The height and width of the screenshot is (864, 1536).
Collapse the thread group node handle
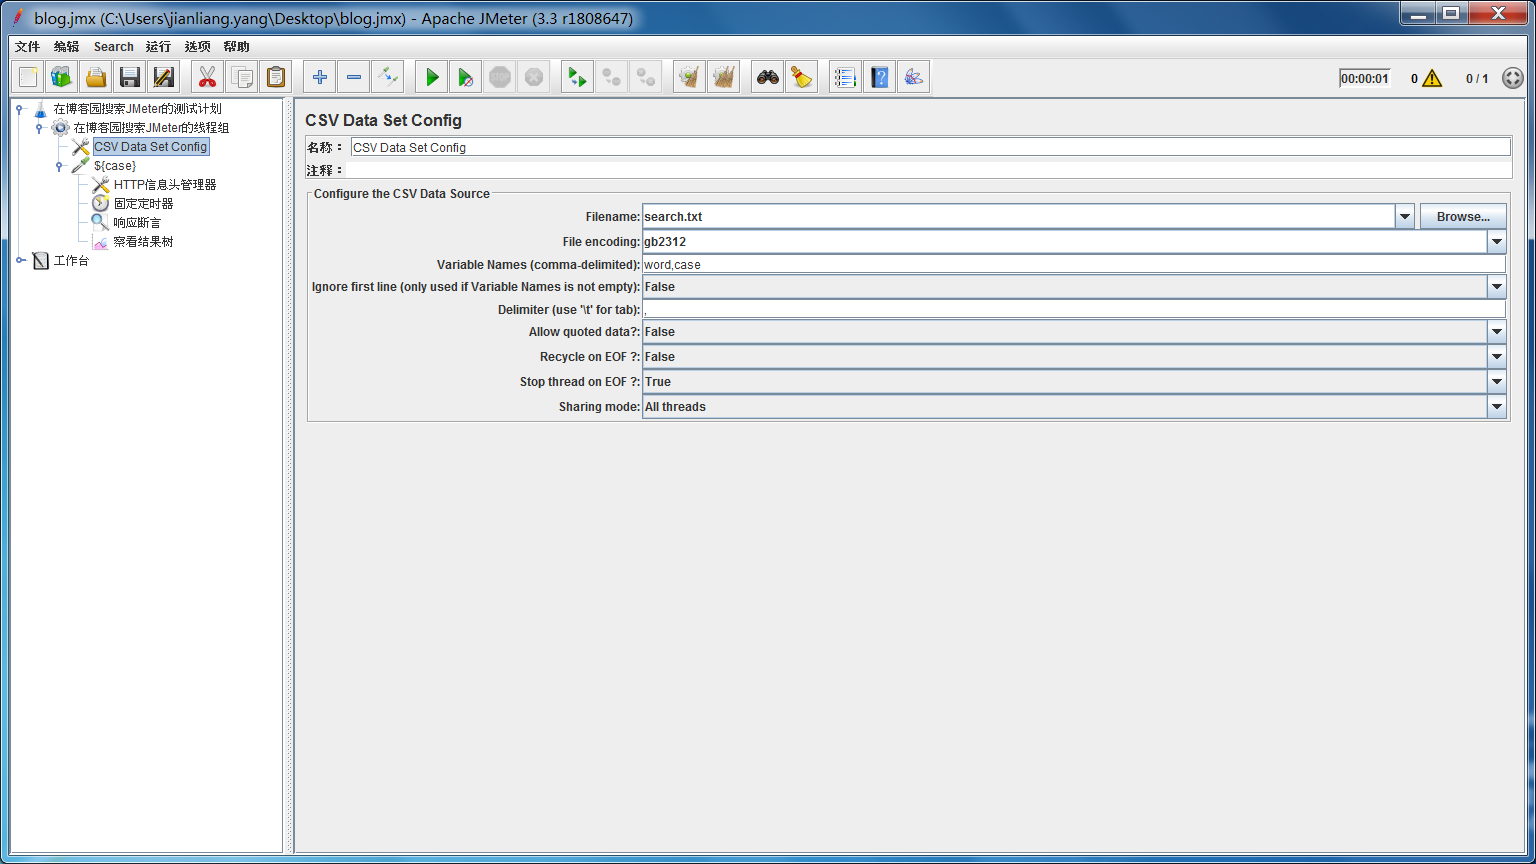(x=39, y=128)
